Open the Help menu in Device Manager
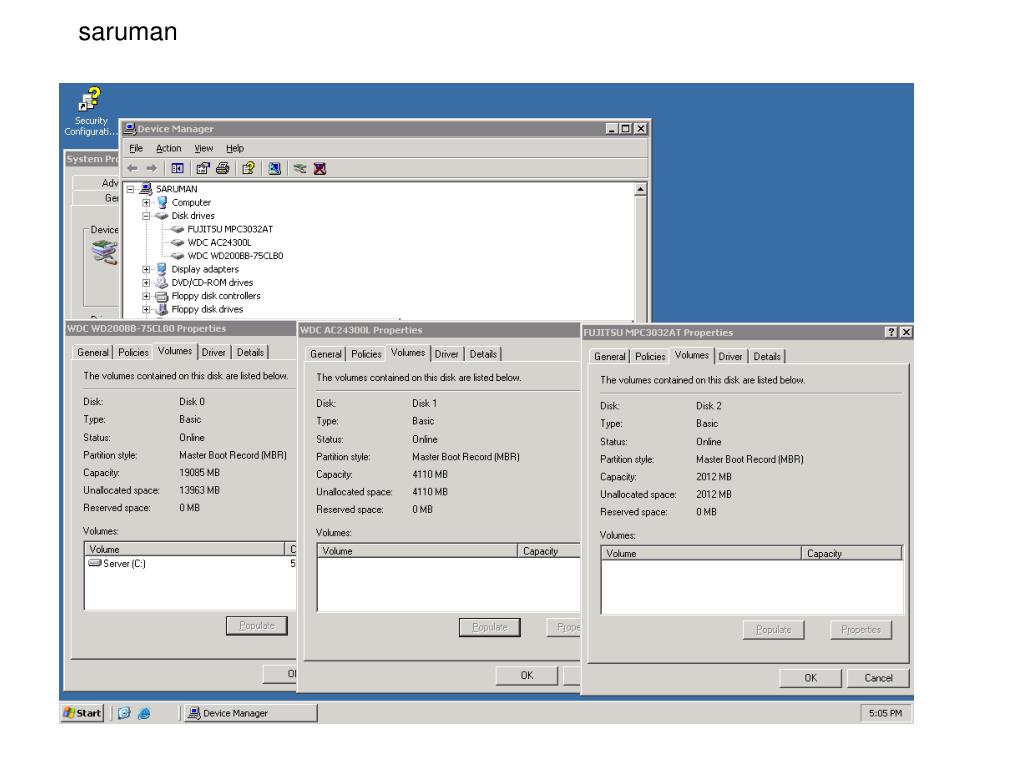The image size is (1024, 768). pos(235,148)
